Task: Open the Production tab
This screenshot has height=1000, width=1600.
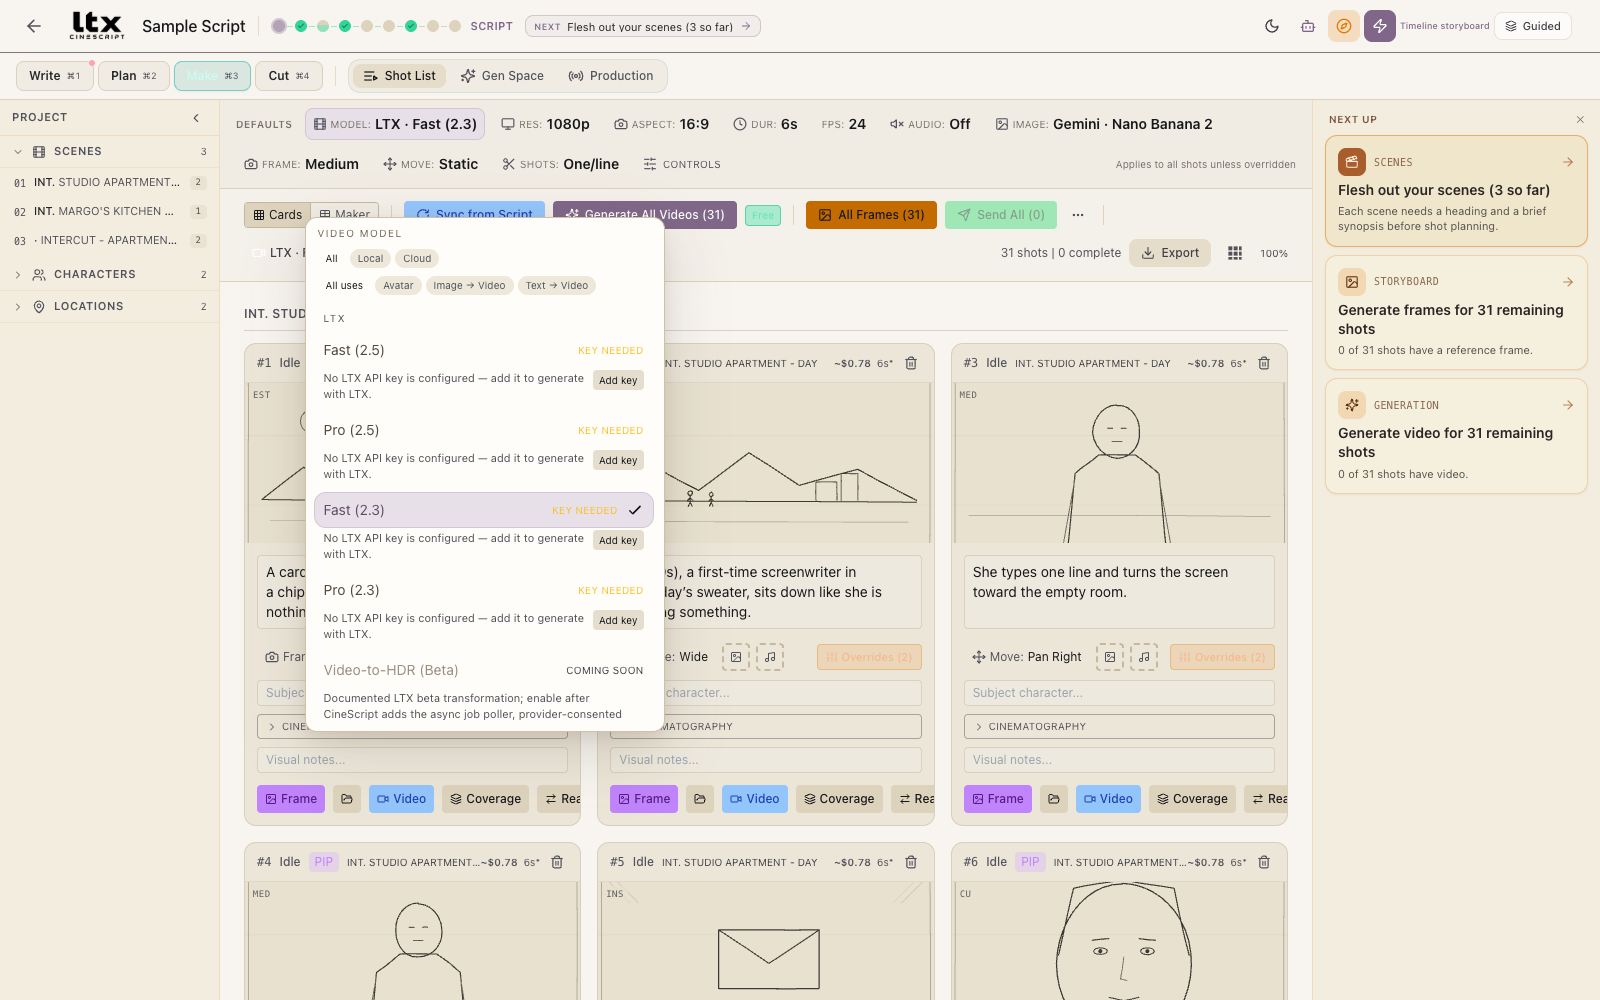Action: [x=610, y=76]
